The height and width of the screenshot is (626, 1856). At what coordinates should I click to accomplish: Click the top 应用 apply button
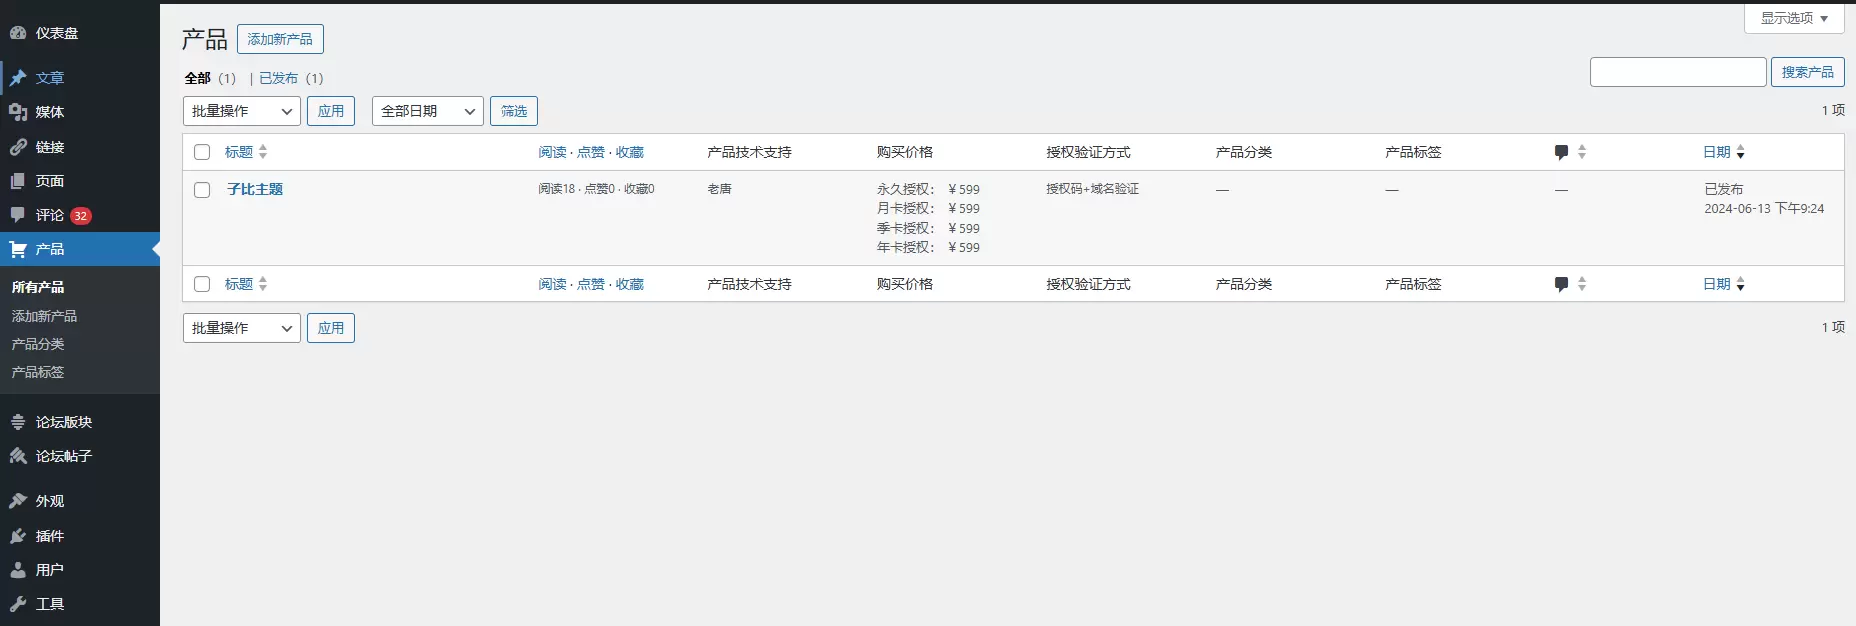click(x=331, y=111)
